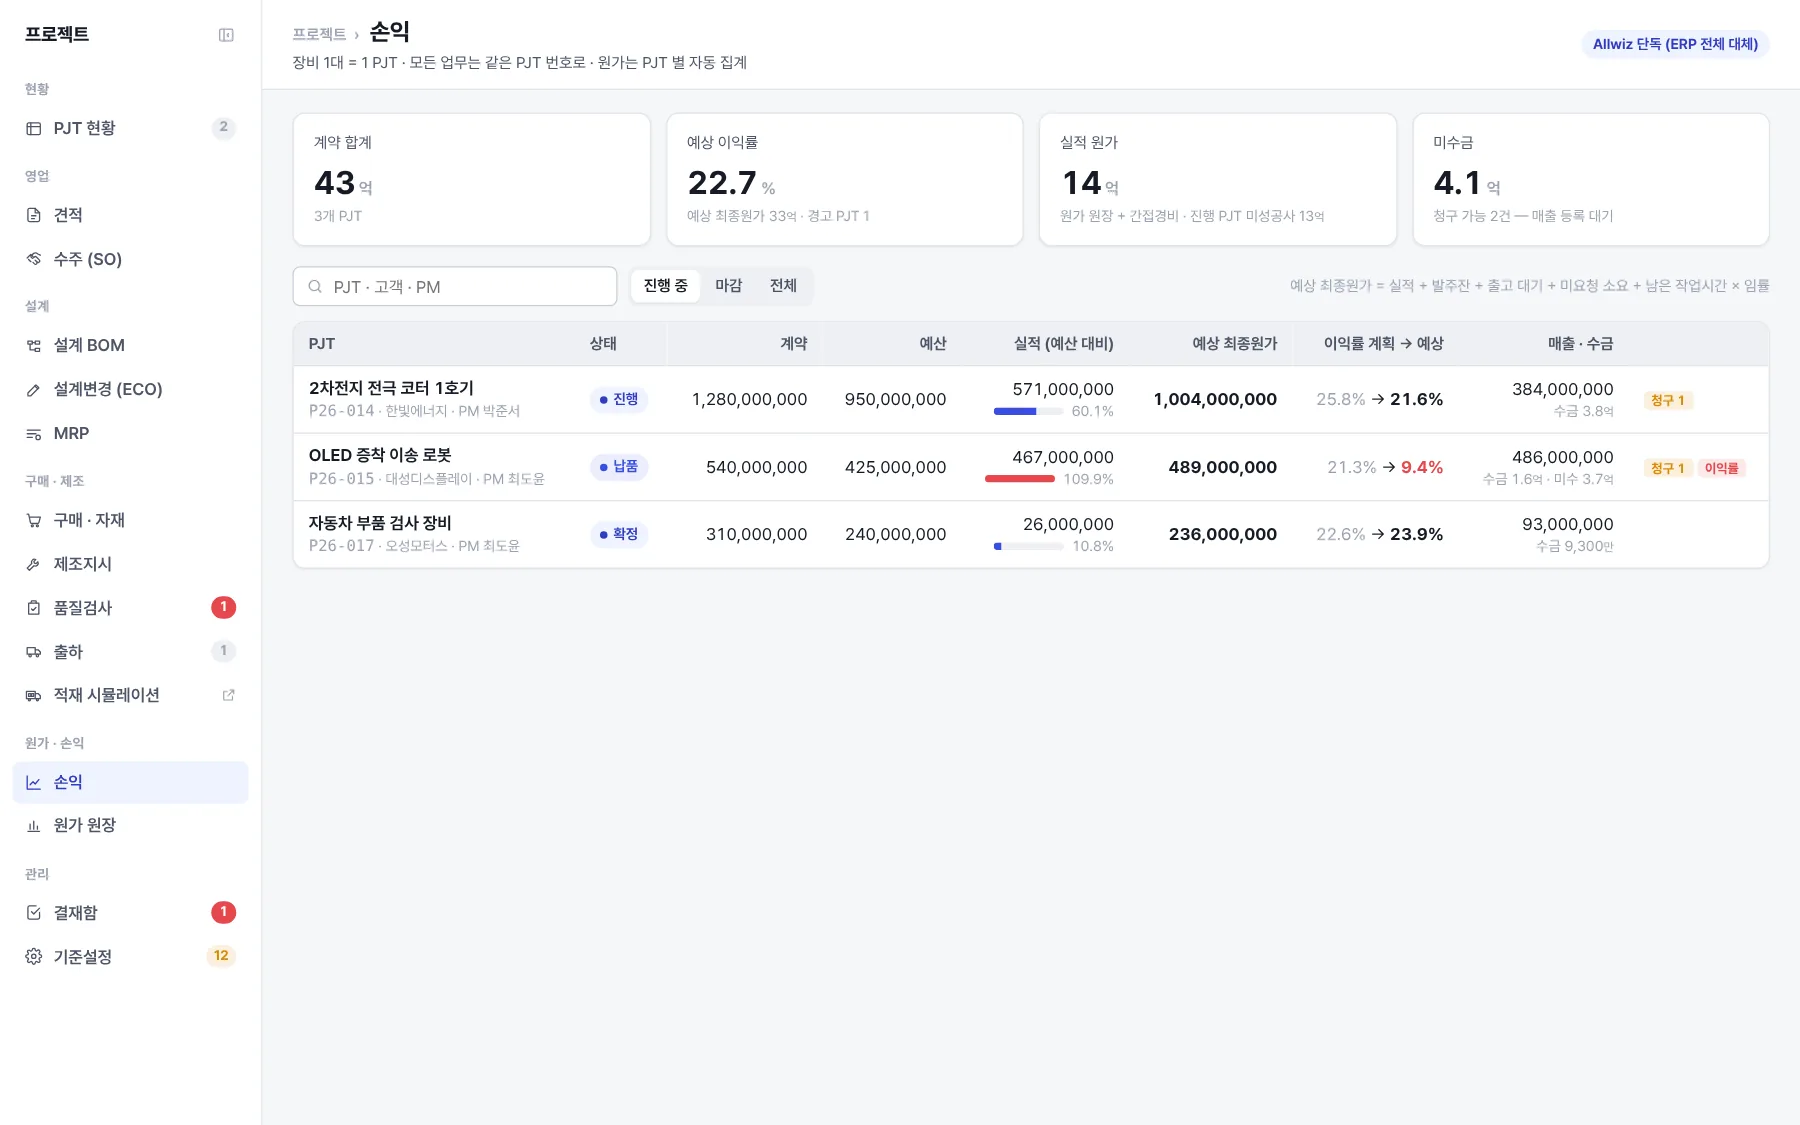Click the 12 badge beside 기준설정
Viewport: 1800px width, 1125px height.
tap(221, 956)
